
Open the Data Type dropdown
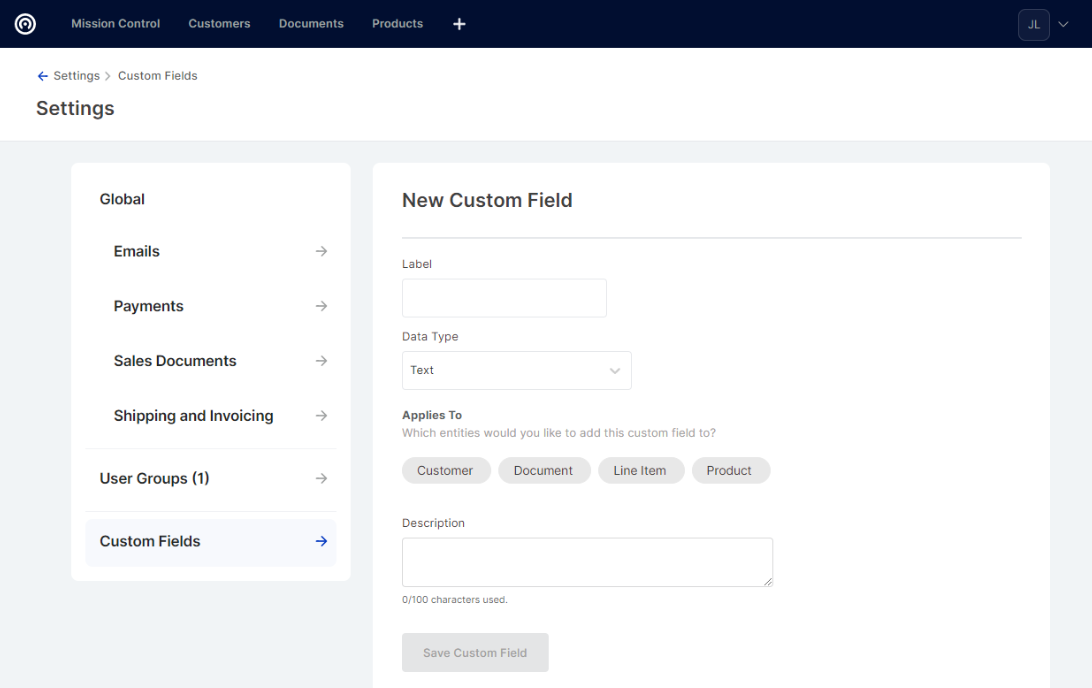(516, 370)
